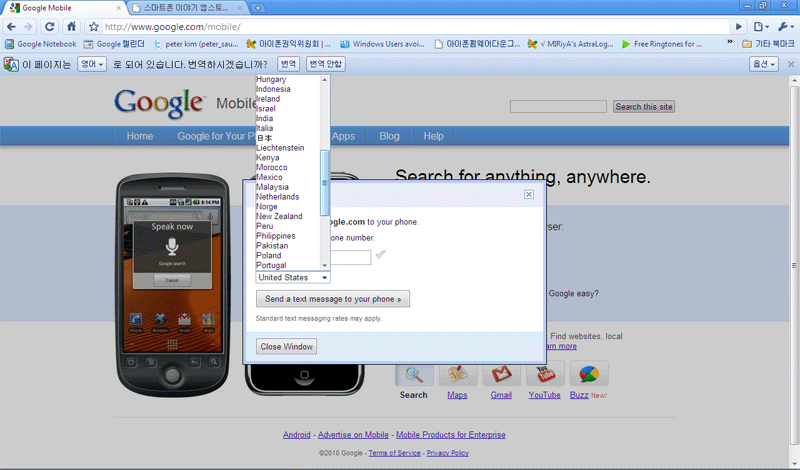Select Philippines in country list

[x=276, y=236]
